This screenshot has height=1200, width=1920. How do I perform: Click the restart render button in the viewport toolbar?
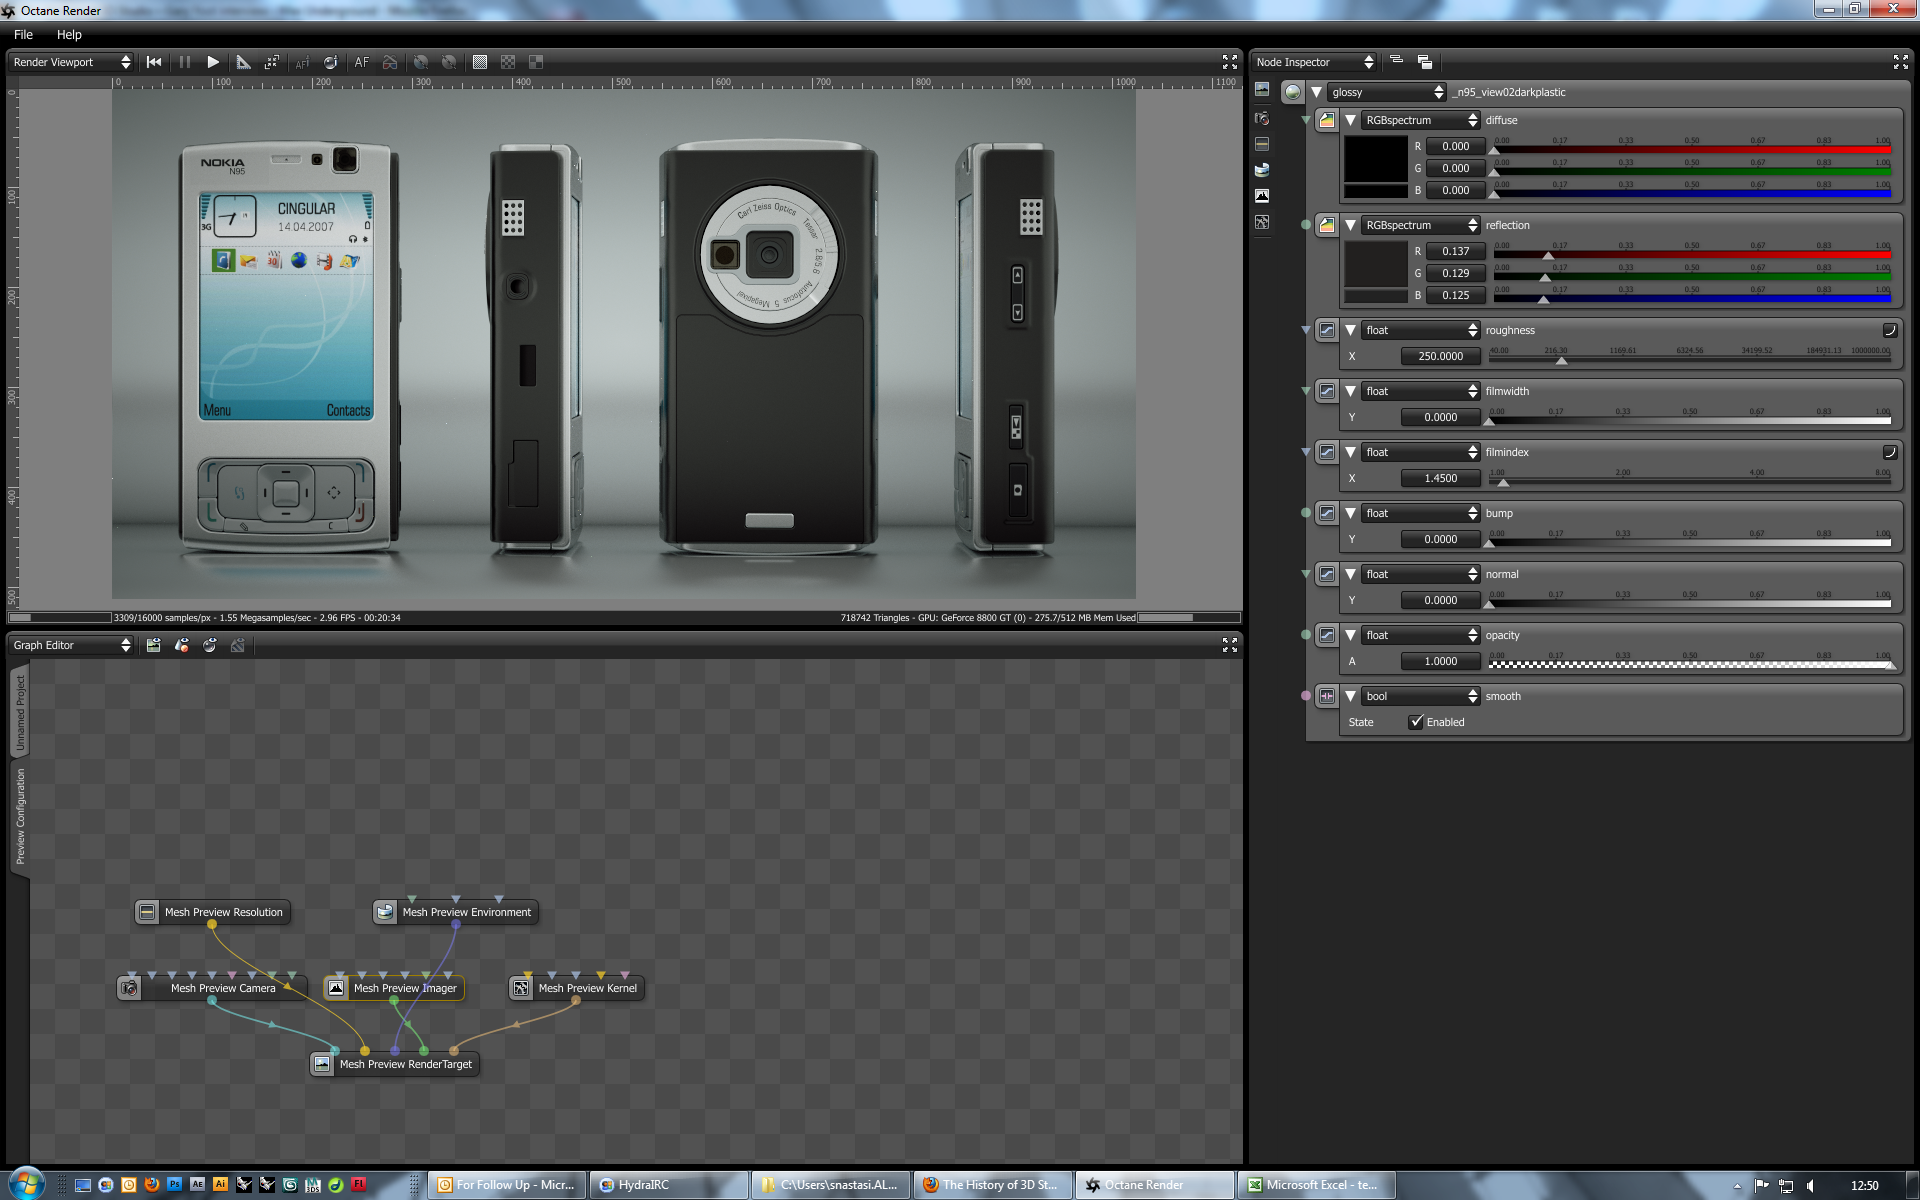point(154,62)
